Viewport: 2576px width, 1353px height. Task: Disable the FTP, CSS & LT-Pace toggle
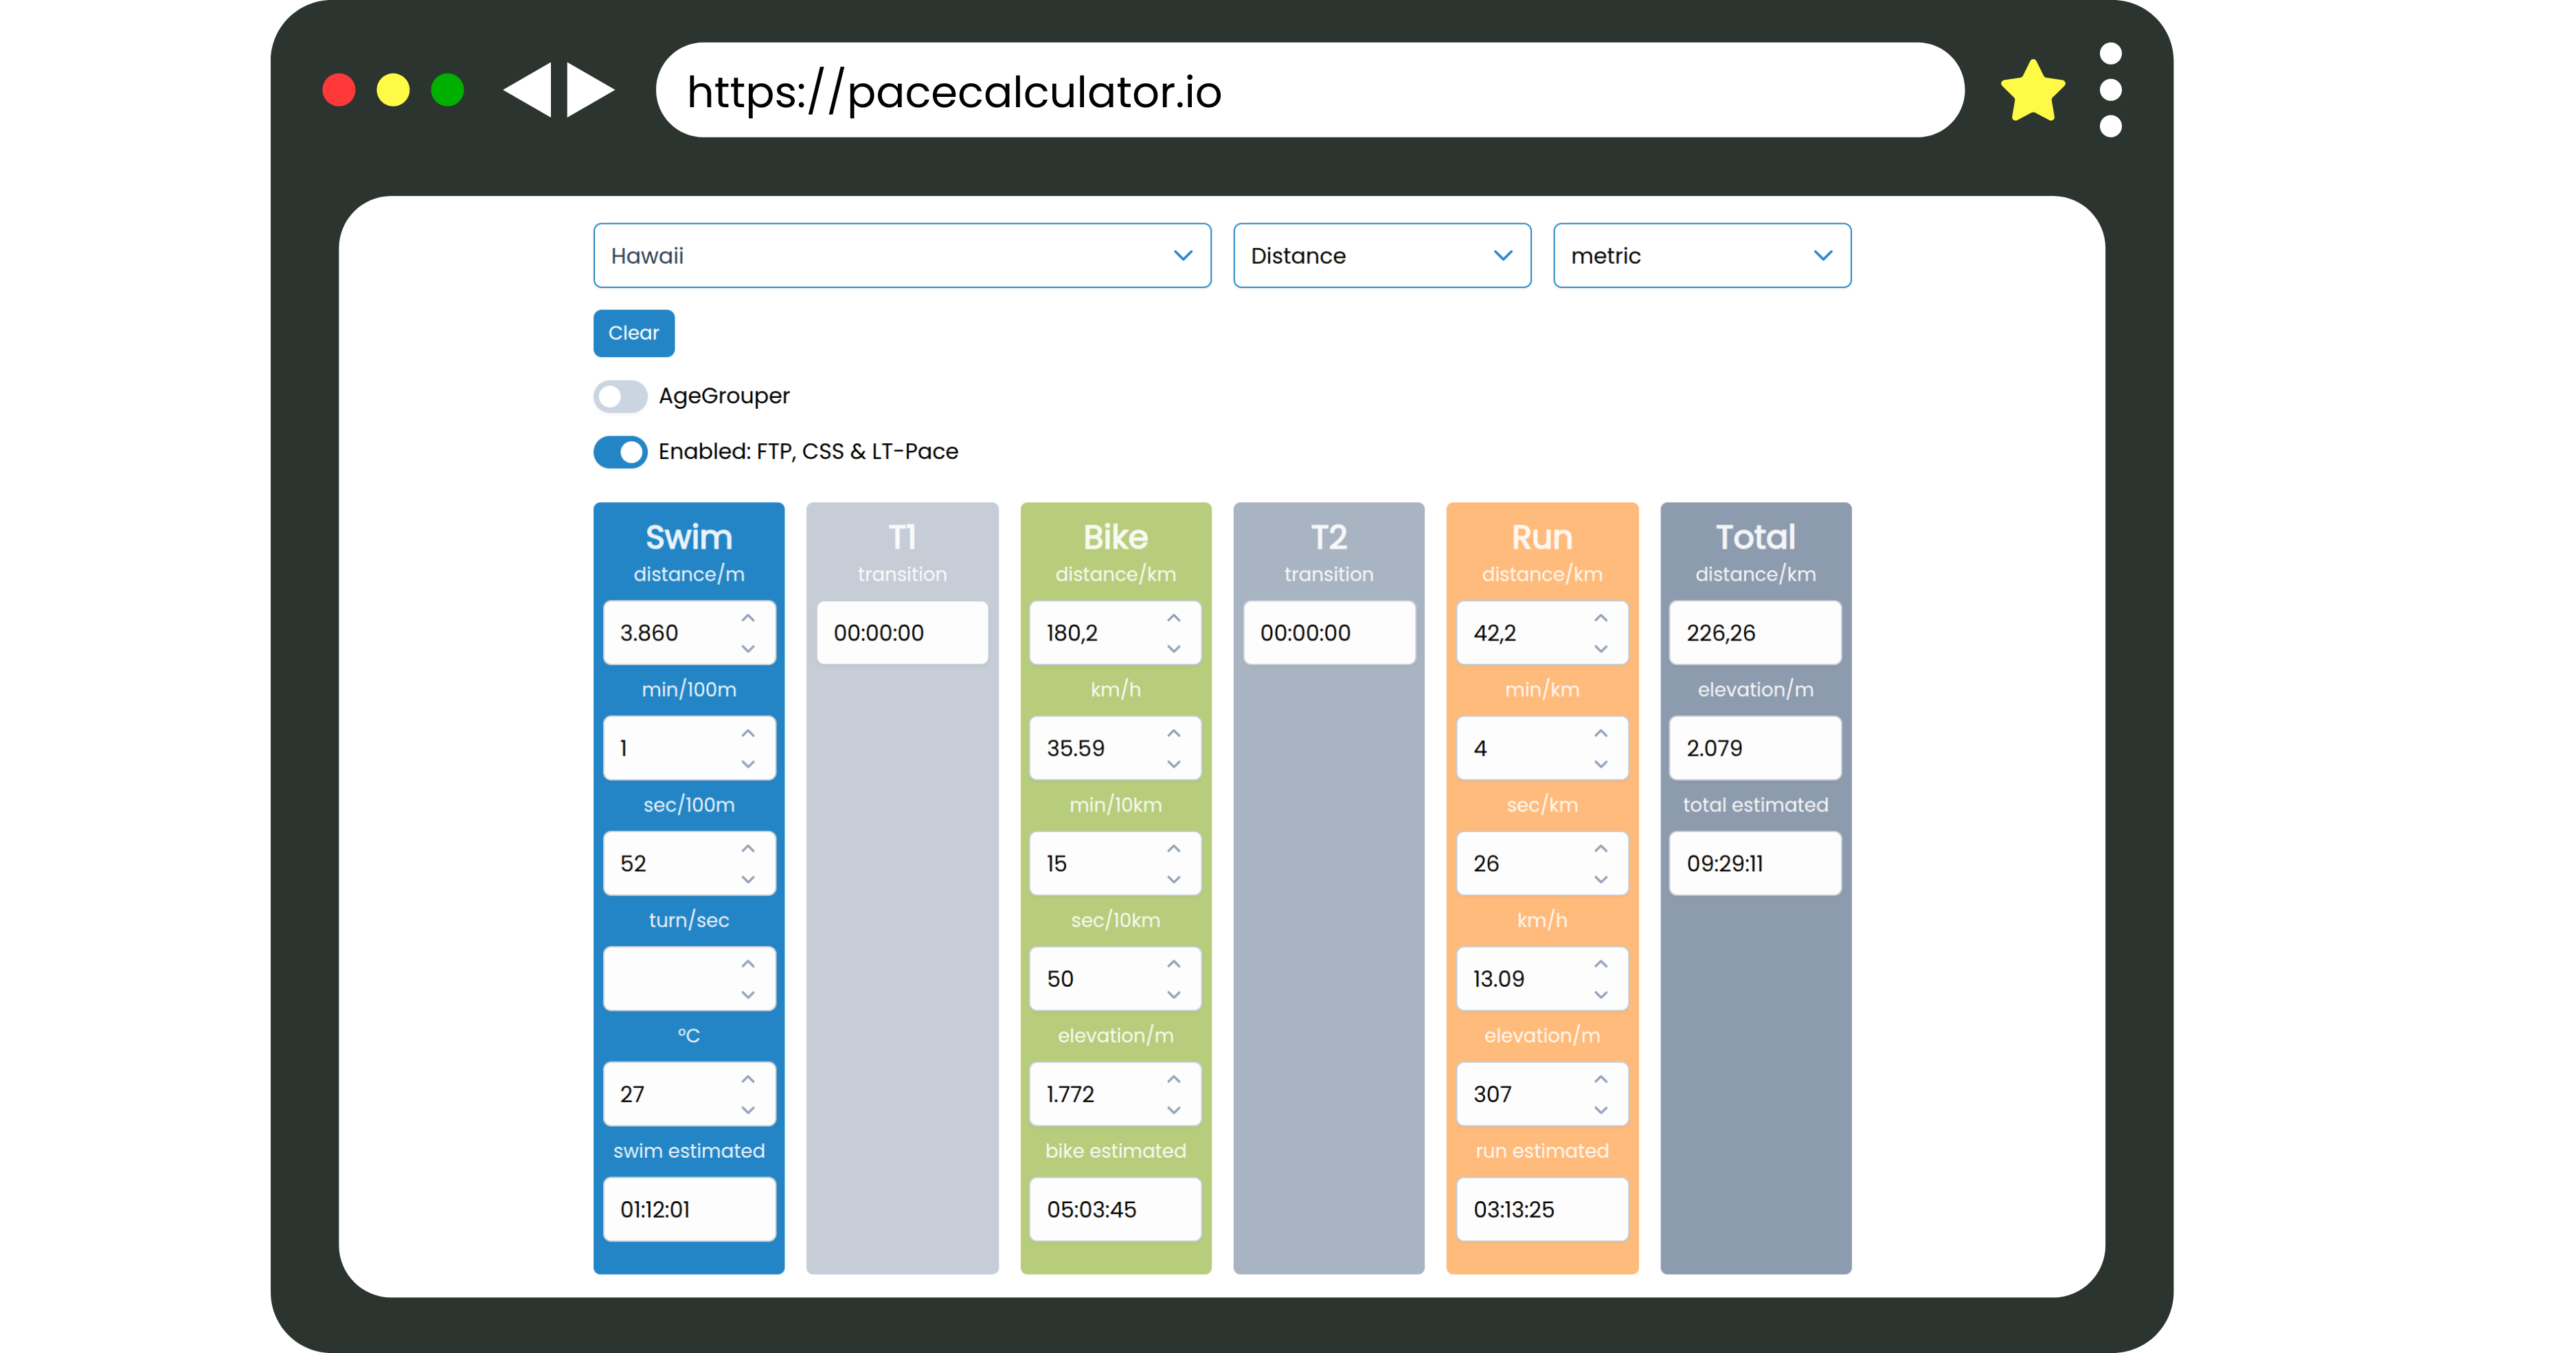[x=620, y=452]
